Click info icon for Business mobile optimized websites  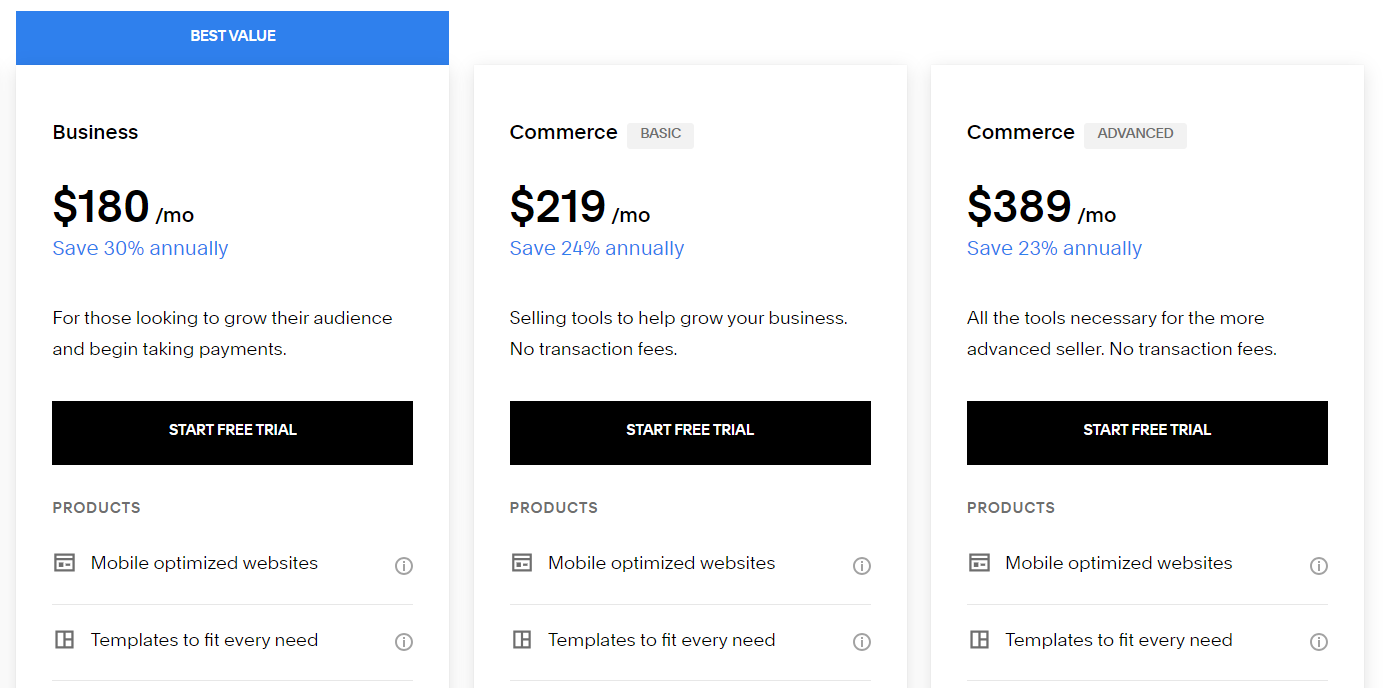click(x=404, y=566)
